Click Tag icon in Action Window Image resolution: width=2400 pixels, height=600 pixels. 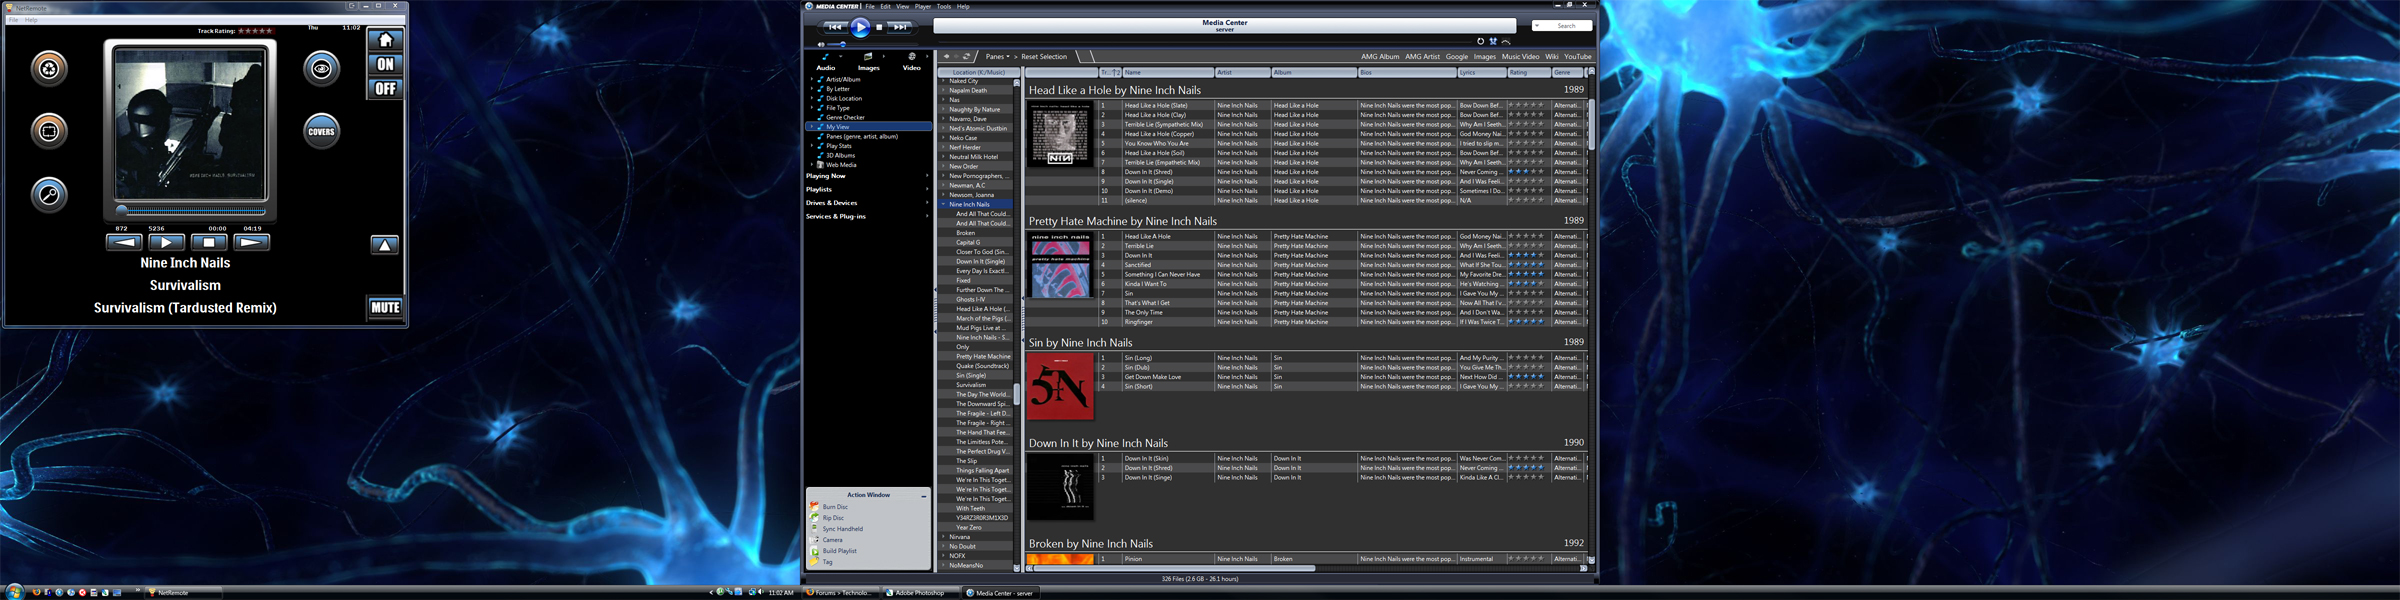pyautogui.click(x=814, y=562)
